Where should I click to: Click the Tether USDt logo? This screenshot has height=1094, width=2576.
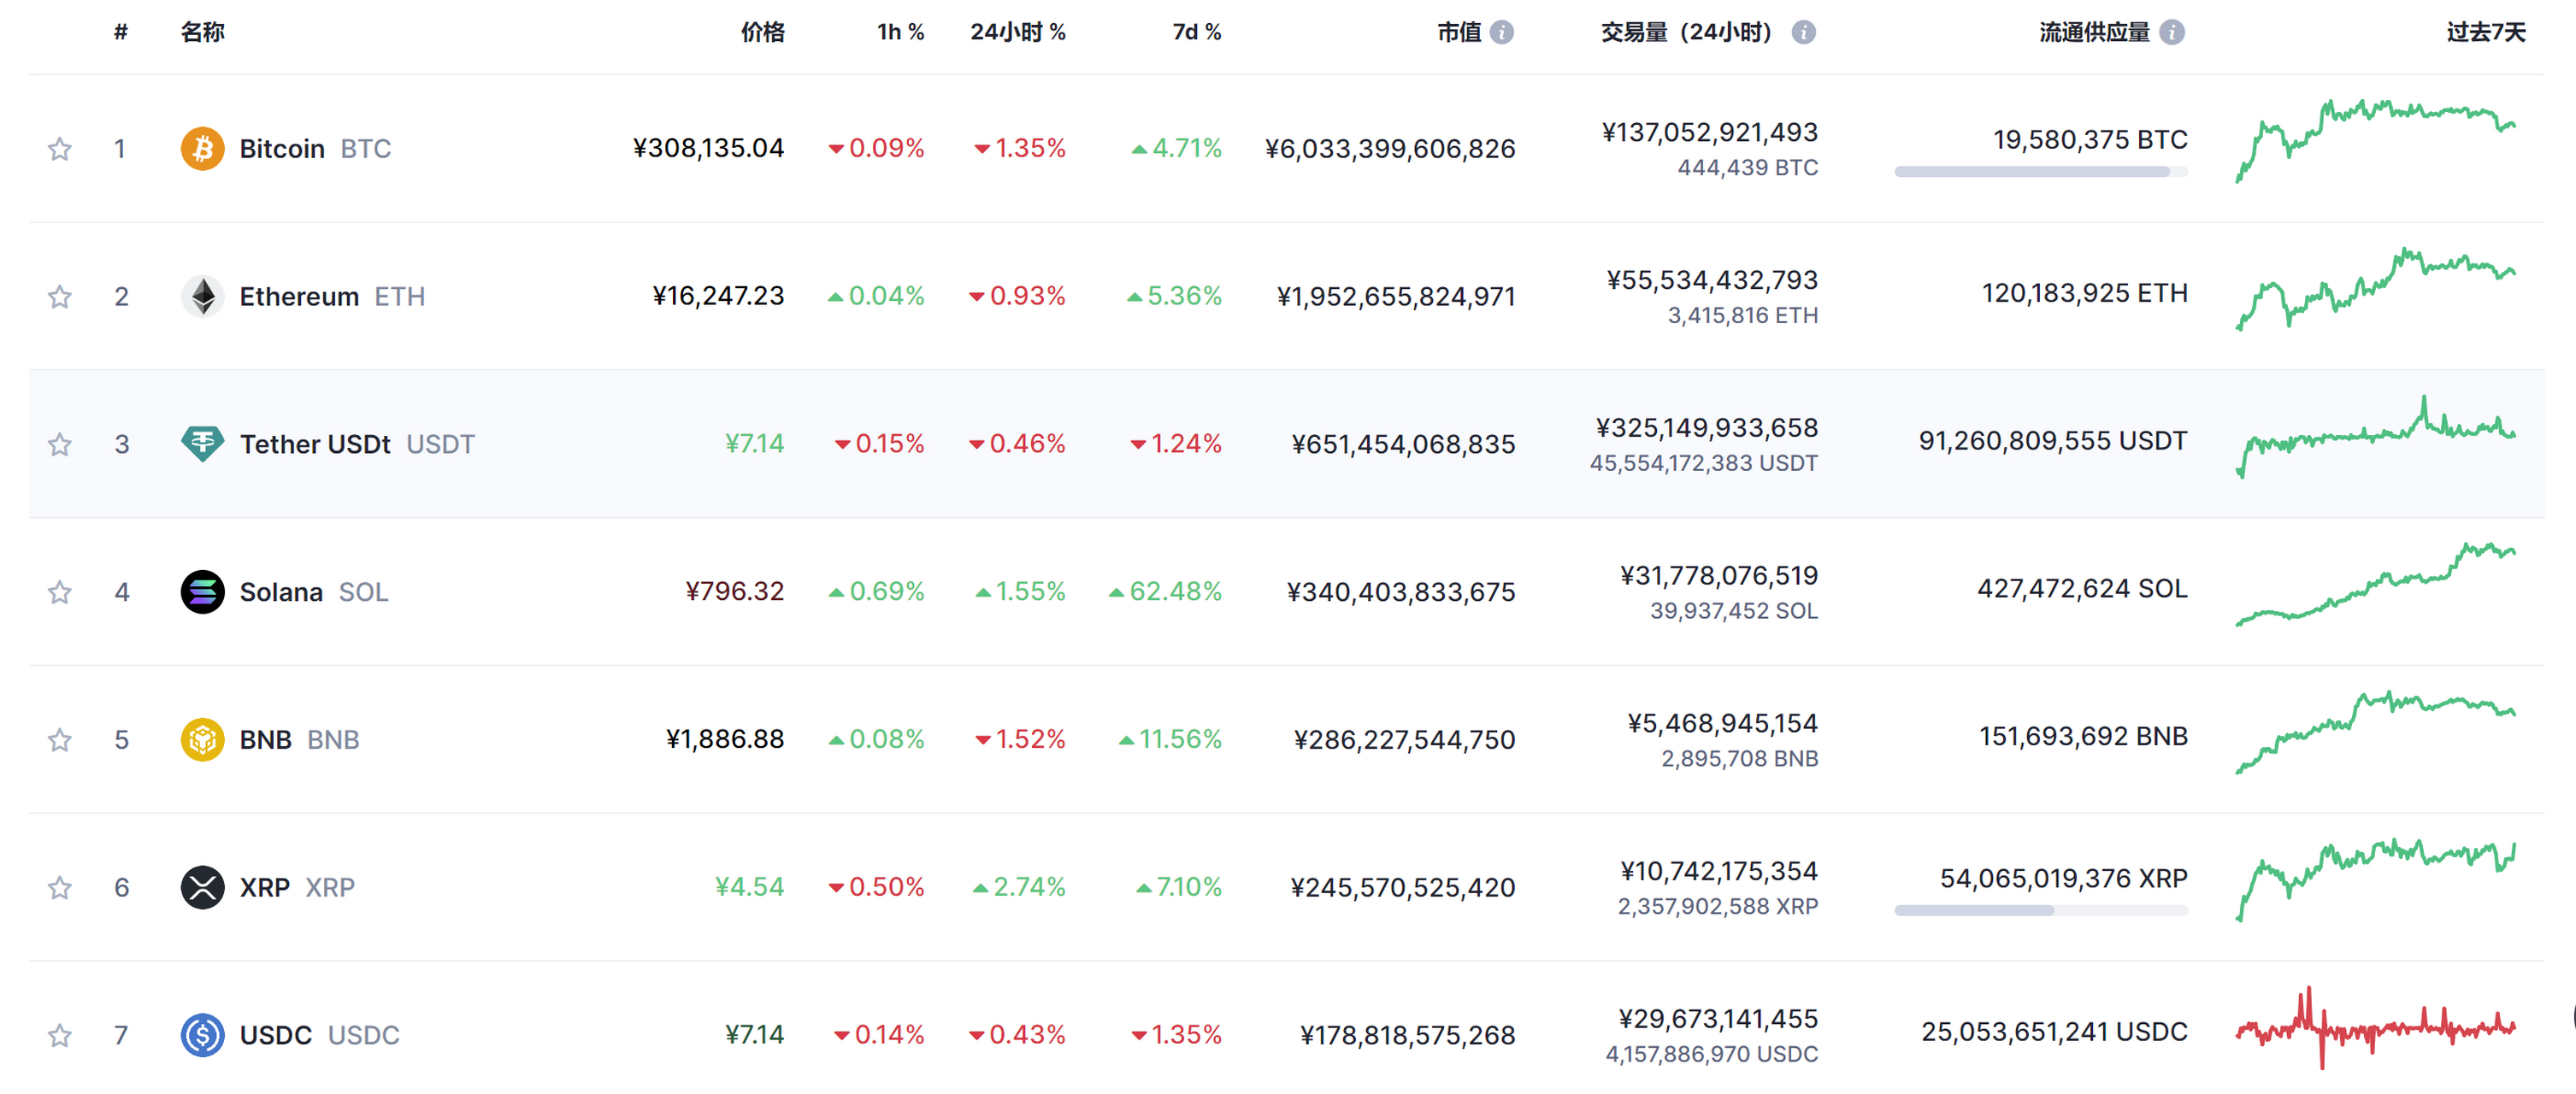(202, 444)
